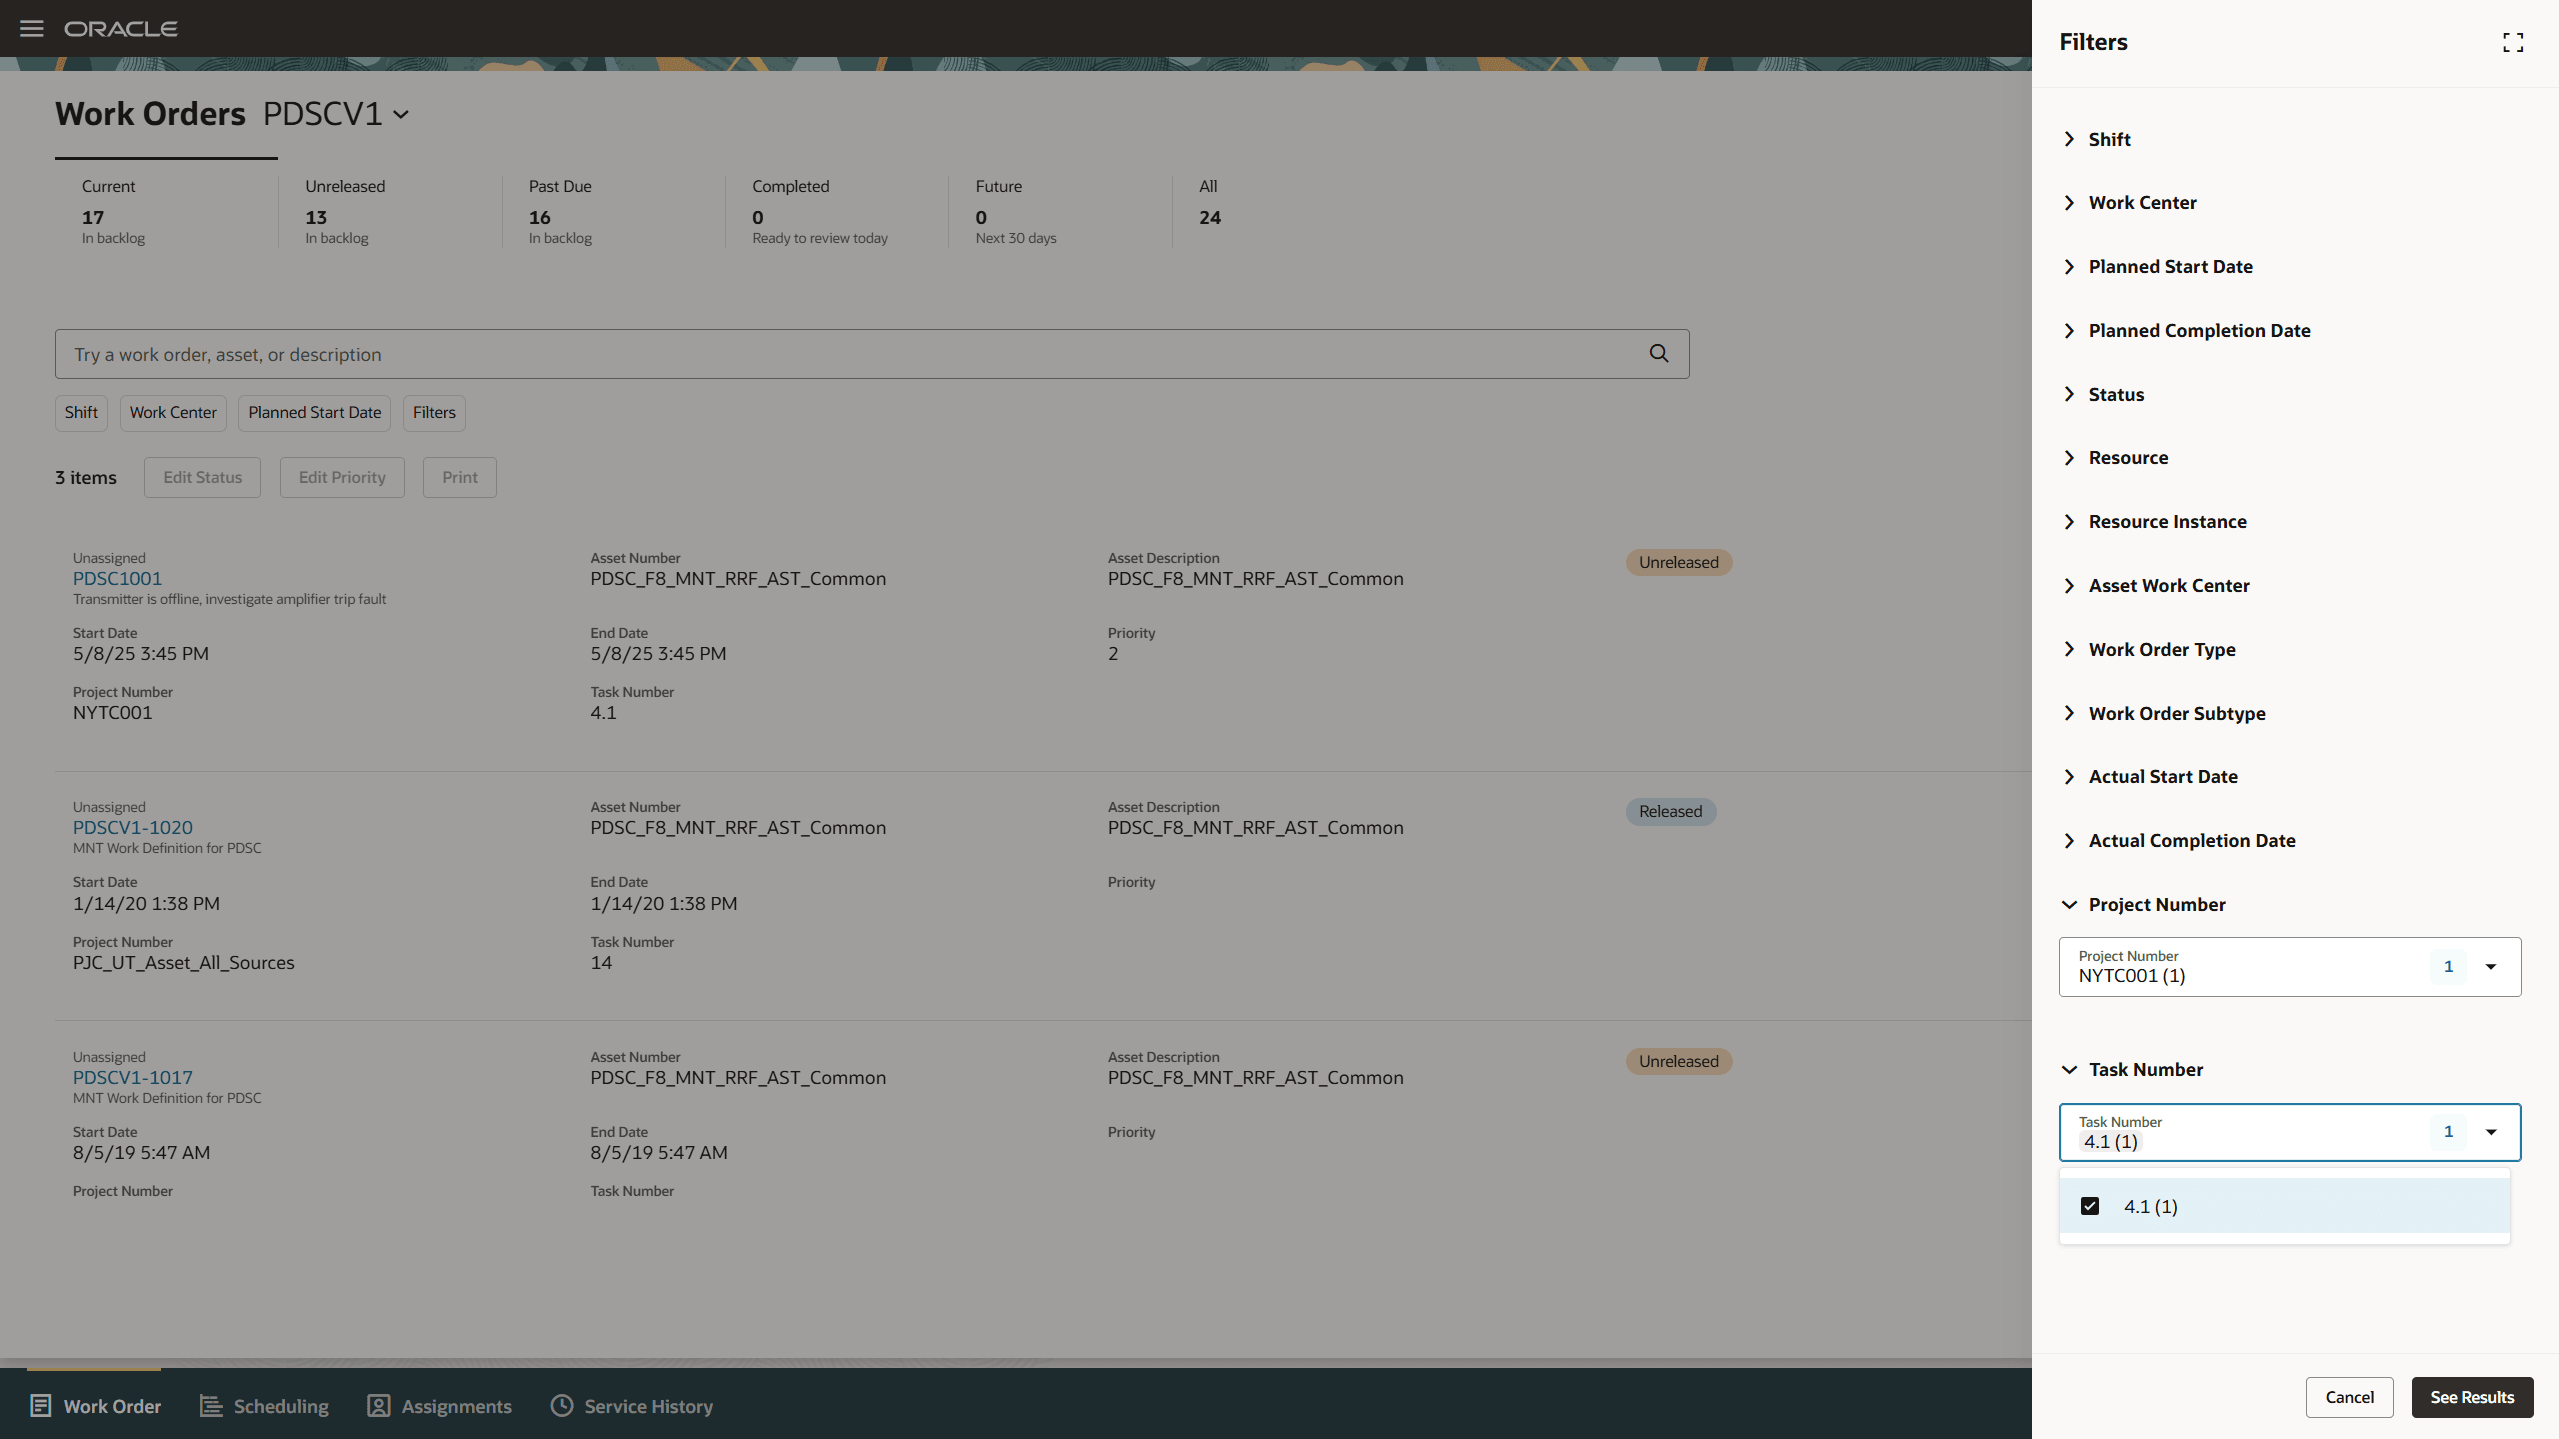Click inside the work order search field

700,353
